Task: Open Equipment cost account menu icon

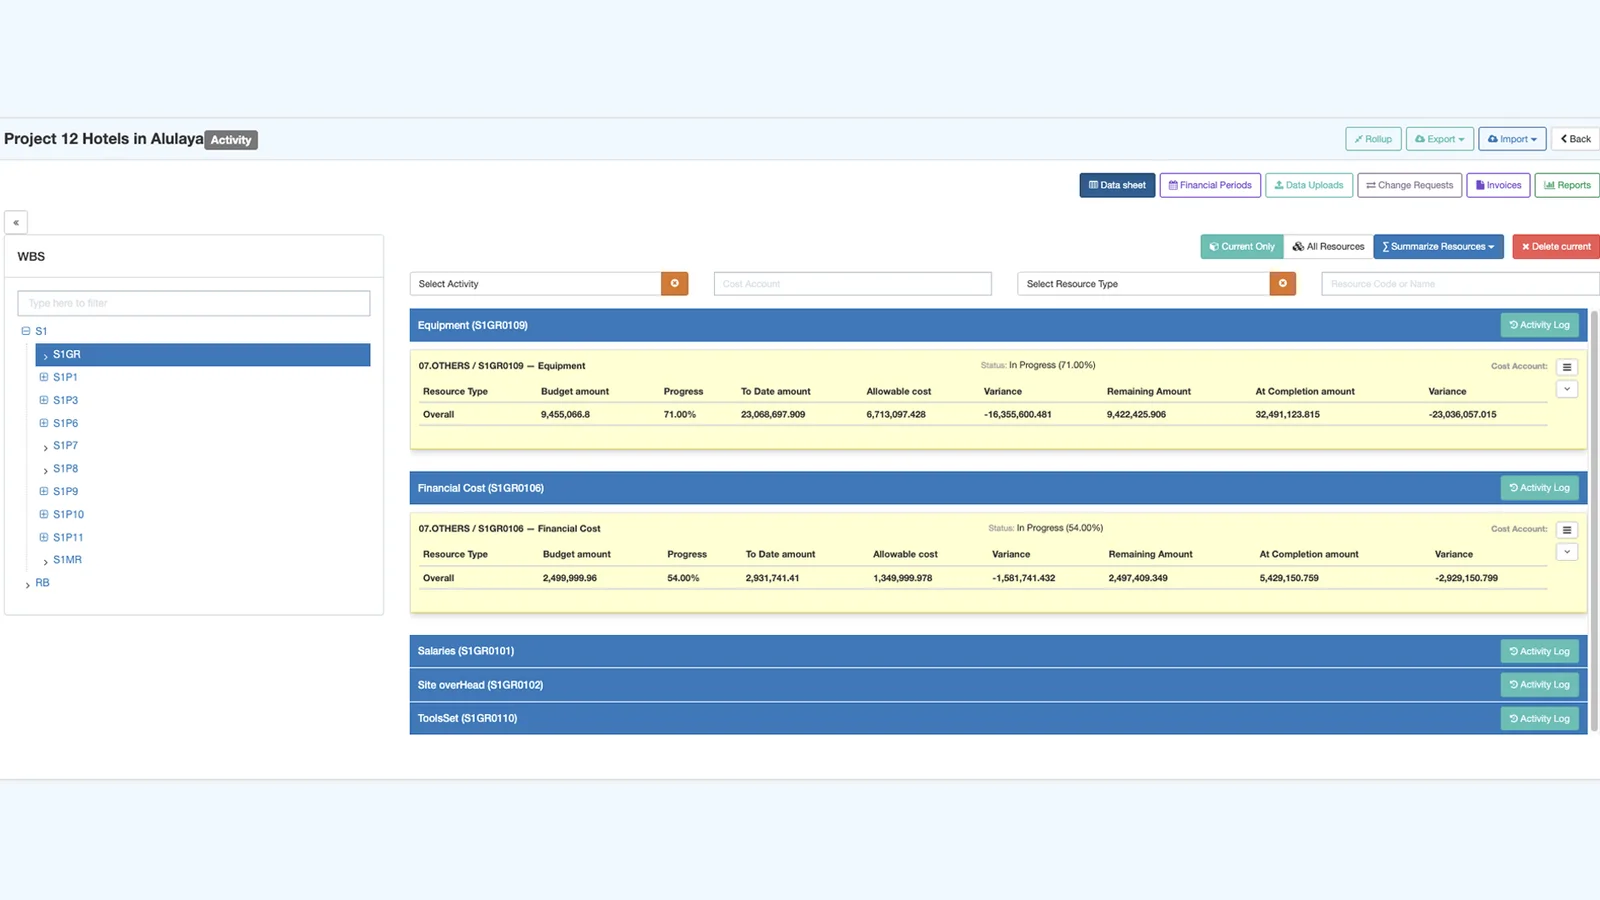Action: (x=1567, y=367)
